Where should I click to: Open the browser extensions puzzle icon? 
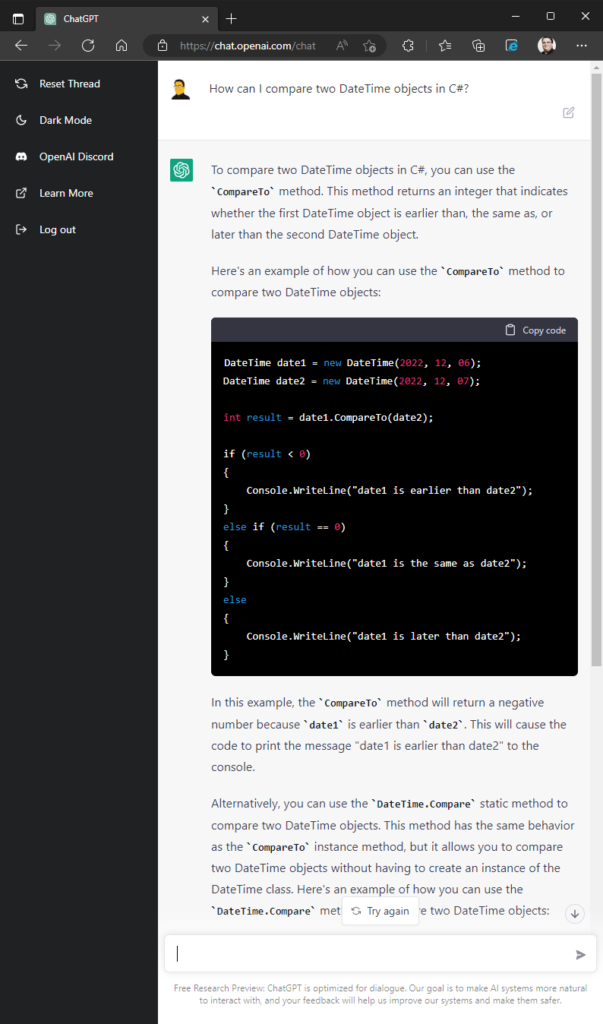pos(408,46)
